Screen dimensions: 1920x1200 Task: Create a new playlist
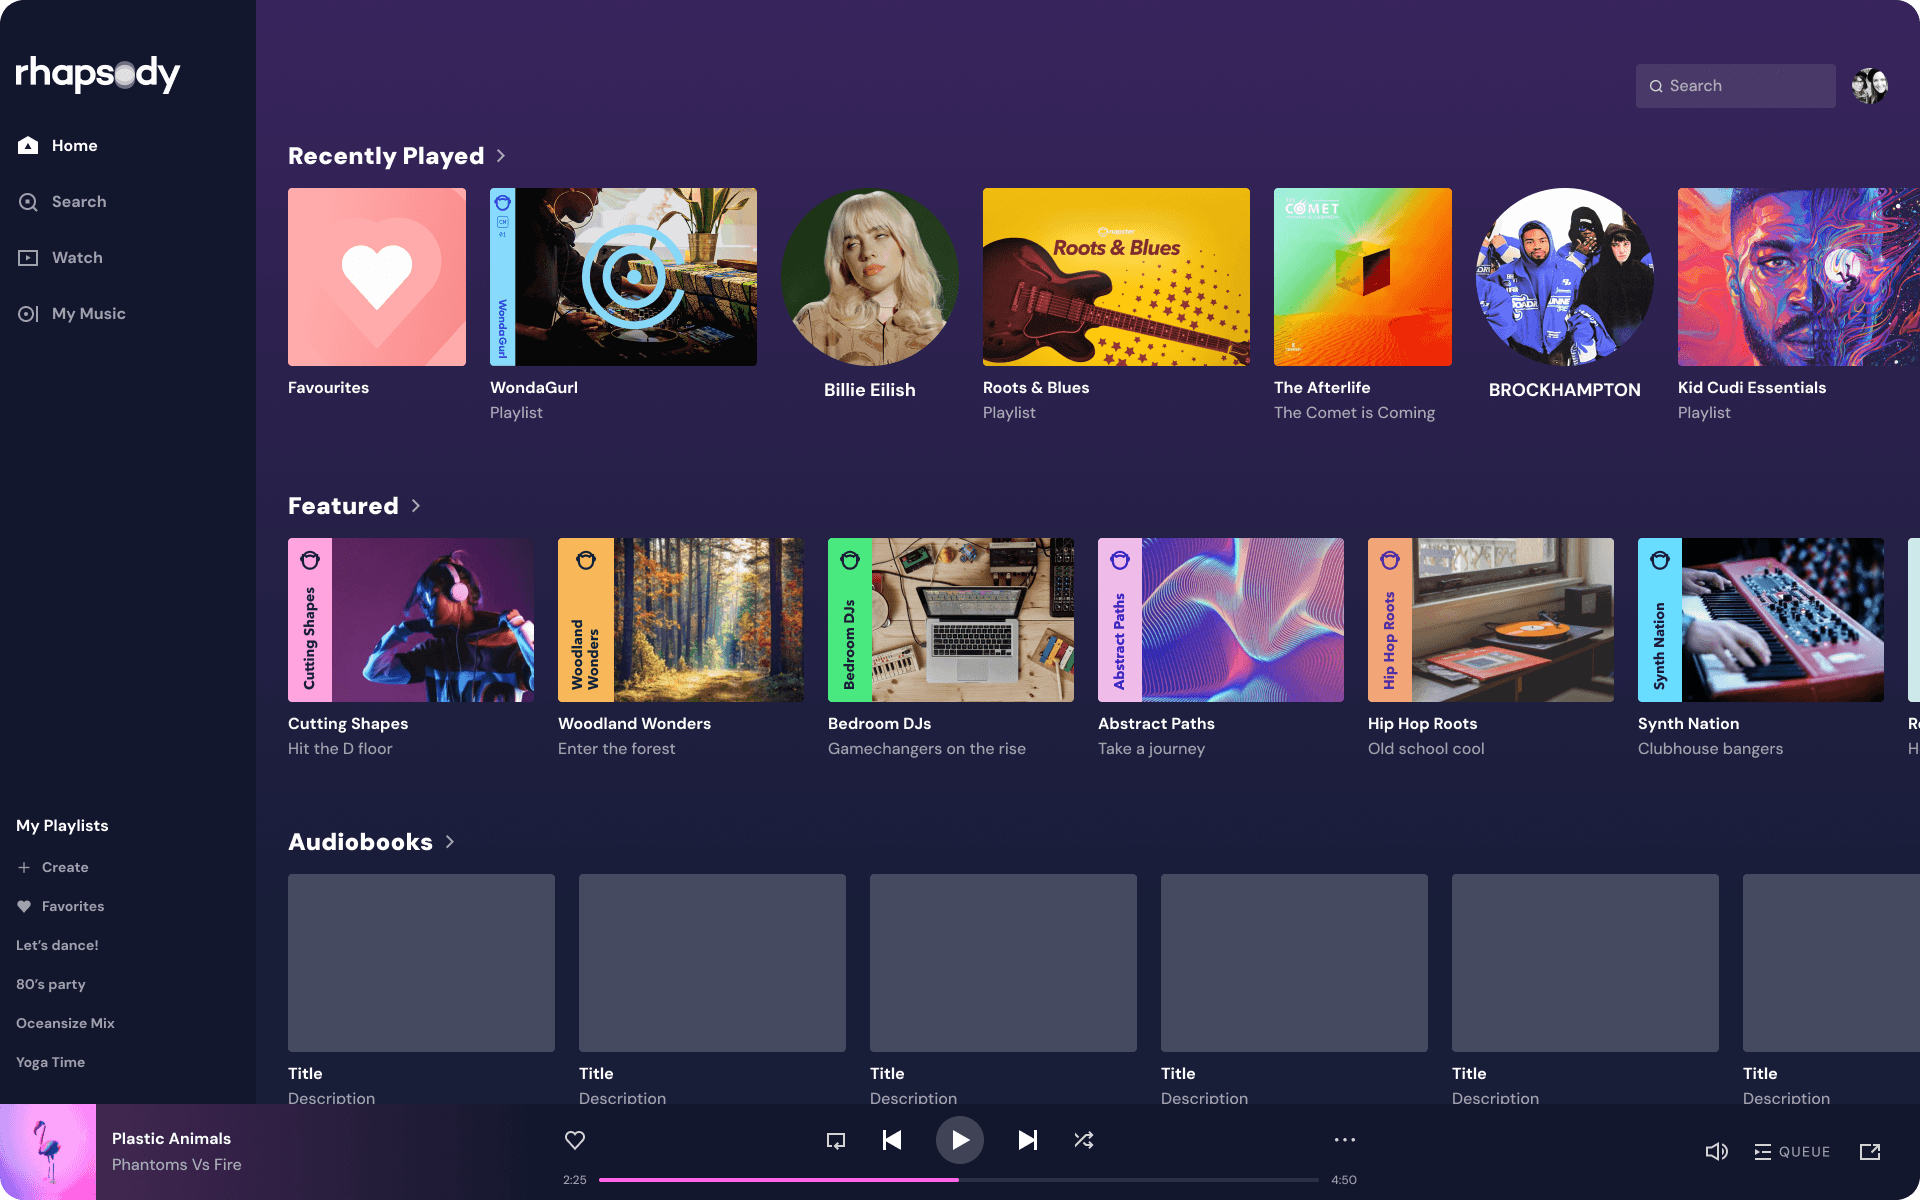(x=64, y=867)
